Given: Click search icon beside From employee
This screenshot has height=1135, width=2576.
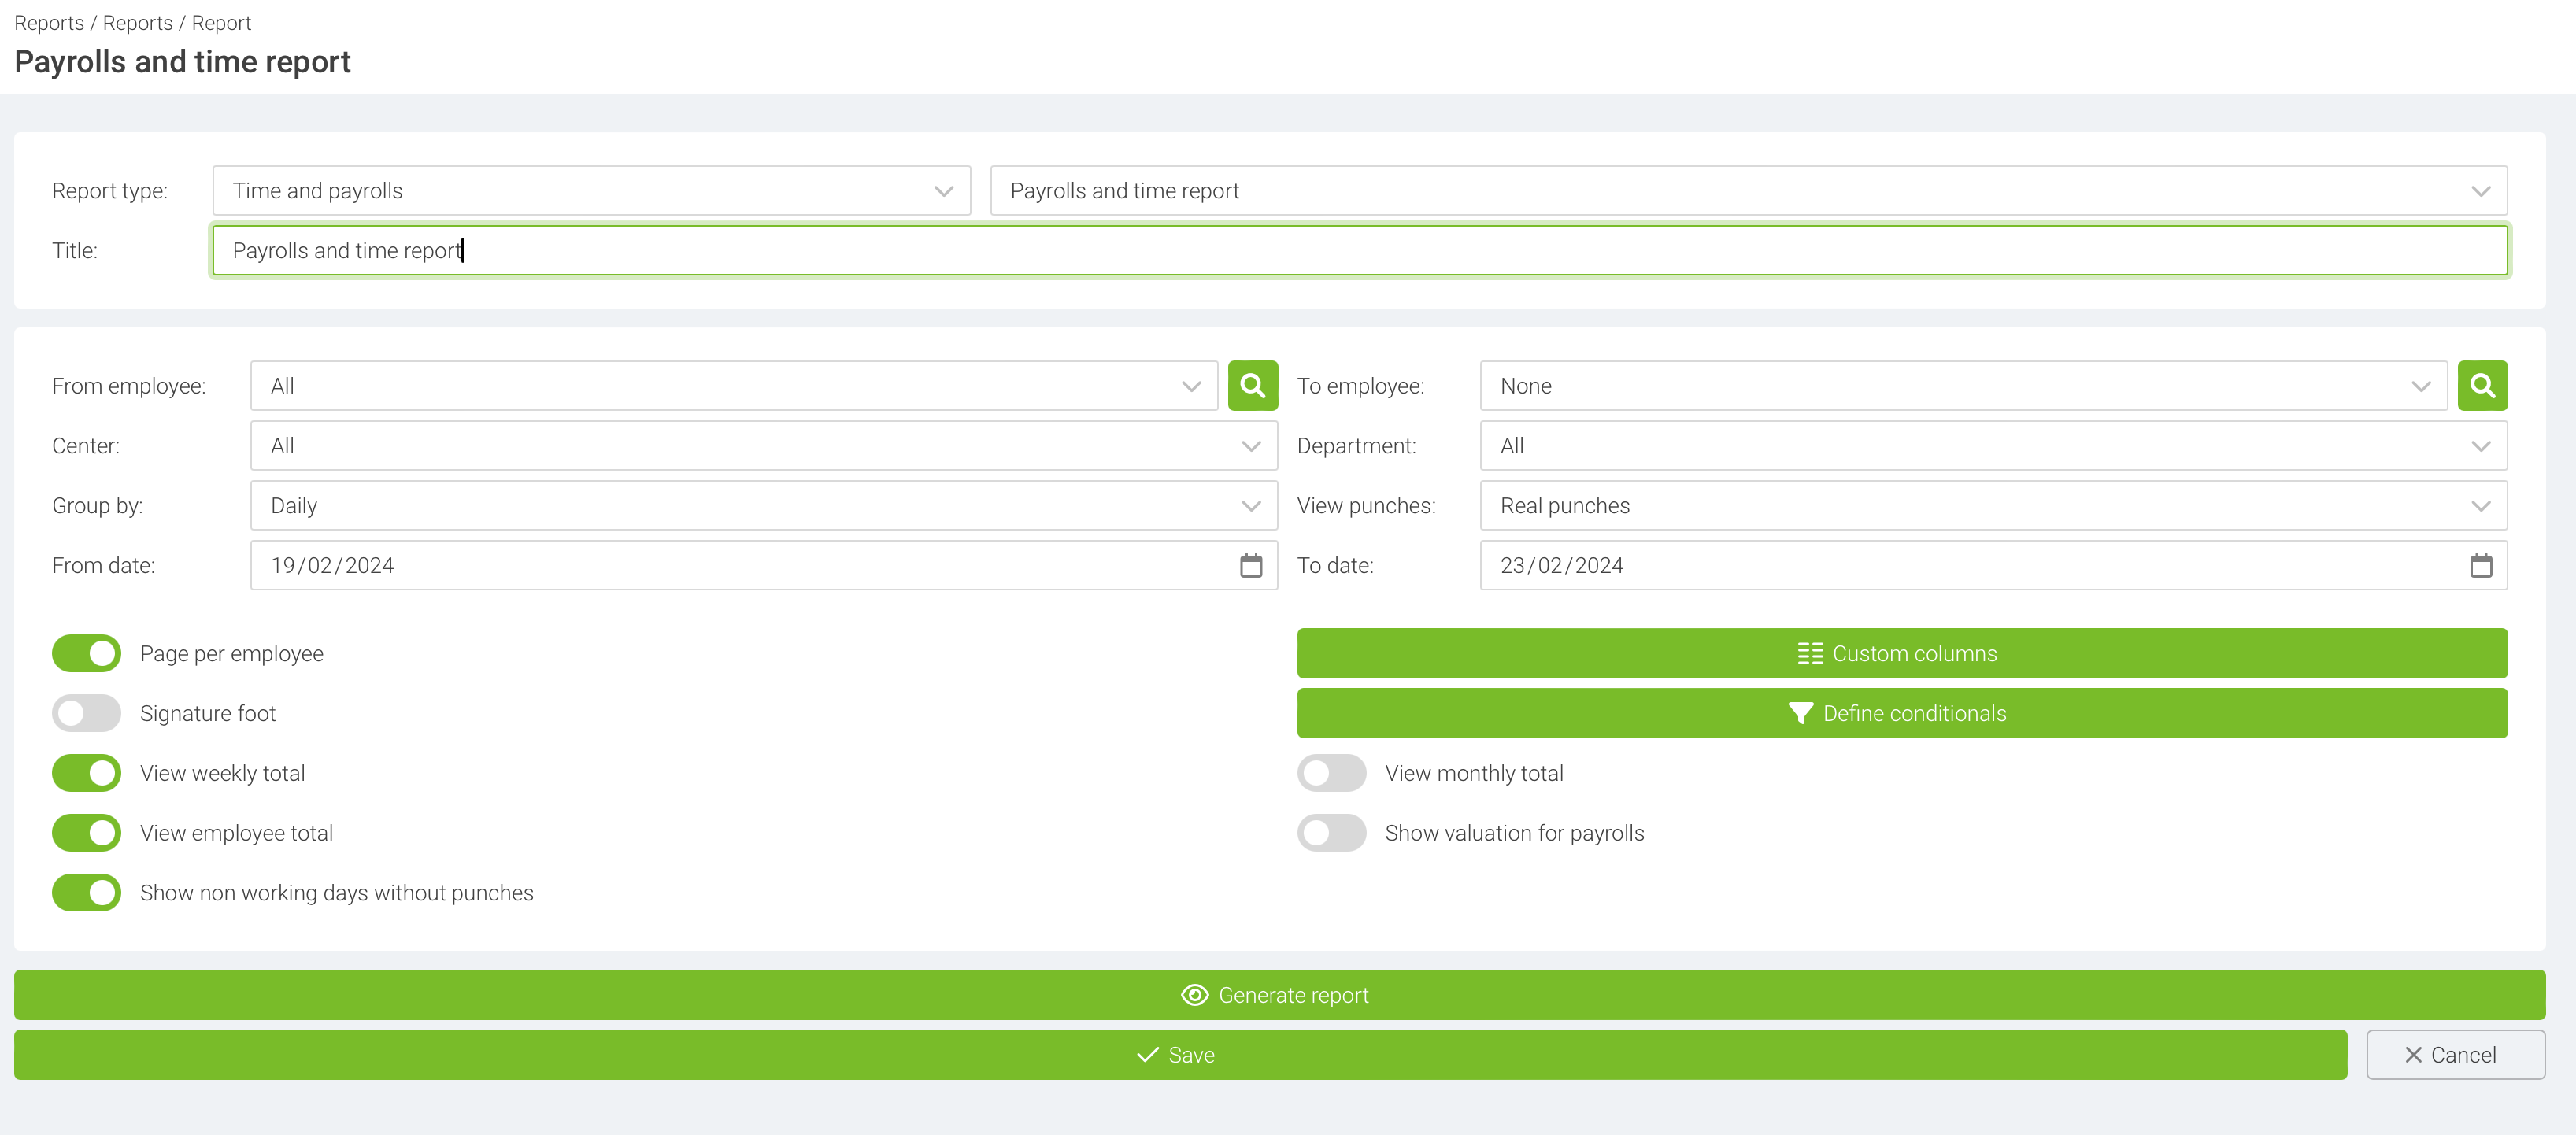Looking at the screenshot, I should (x=1252, y=386).
